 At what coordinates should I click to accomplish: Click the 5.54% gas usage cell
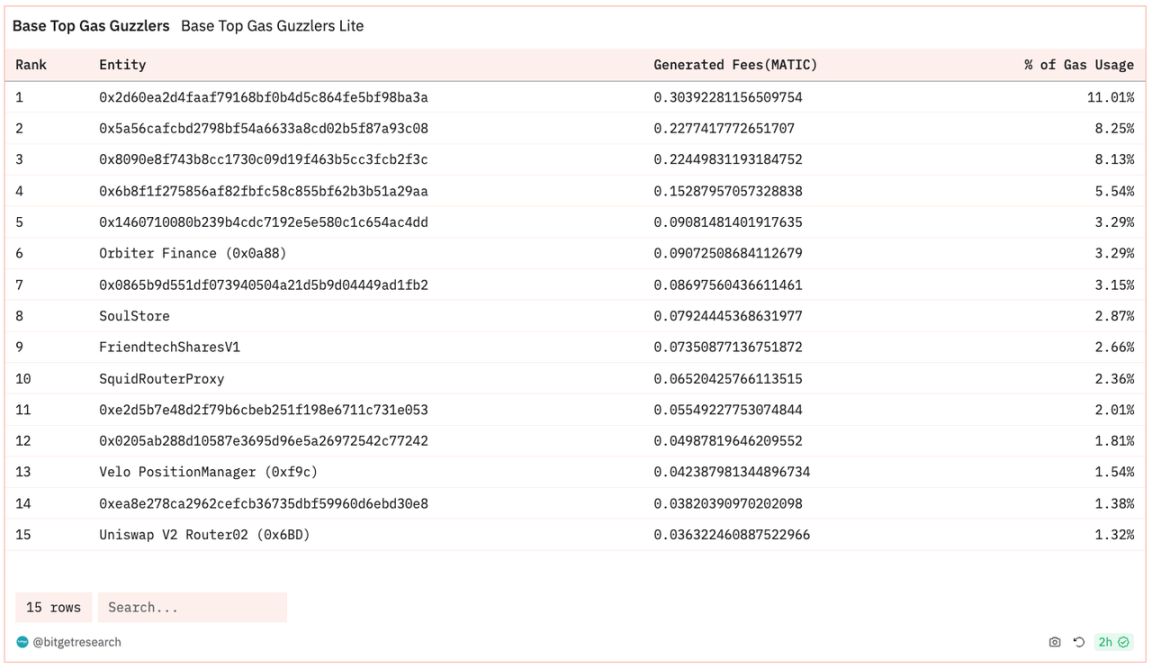click(1115, 191)
